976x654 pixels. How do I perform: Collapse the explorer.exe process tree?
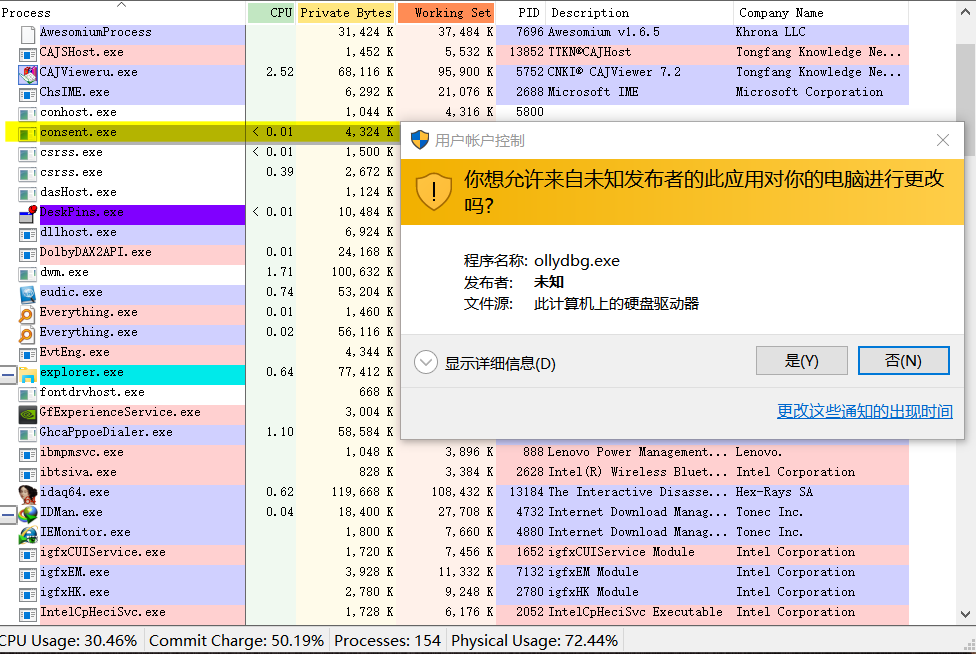[x=7, y=375]
